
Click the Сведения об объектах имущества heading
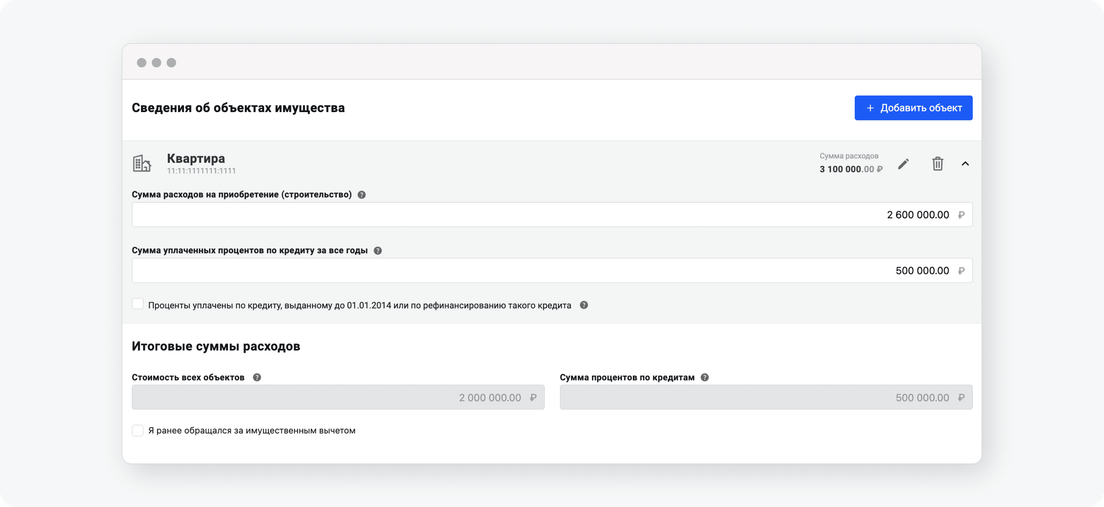coord(238,108)
